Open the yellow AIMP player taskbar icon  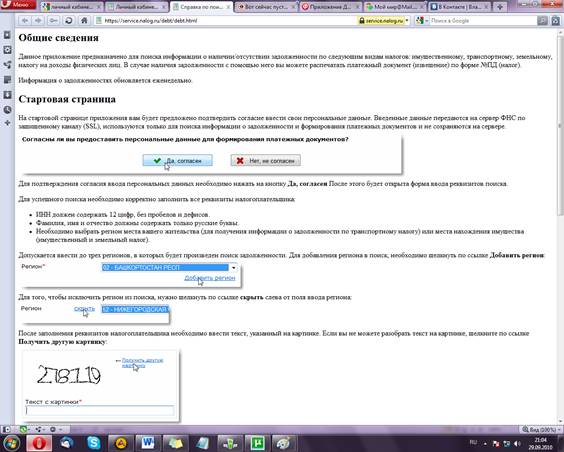pos(121,443)
